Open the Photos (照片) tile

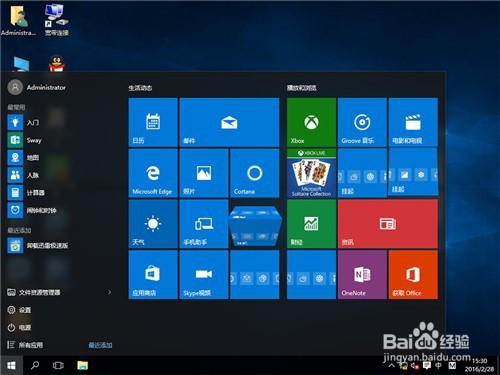coord(204,173)
